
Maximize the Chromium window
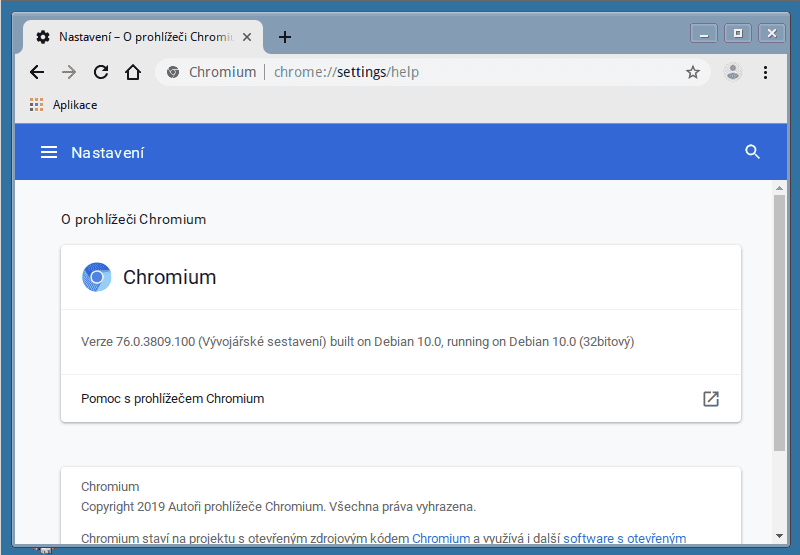click(x=738, y=34)
